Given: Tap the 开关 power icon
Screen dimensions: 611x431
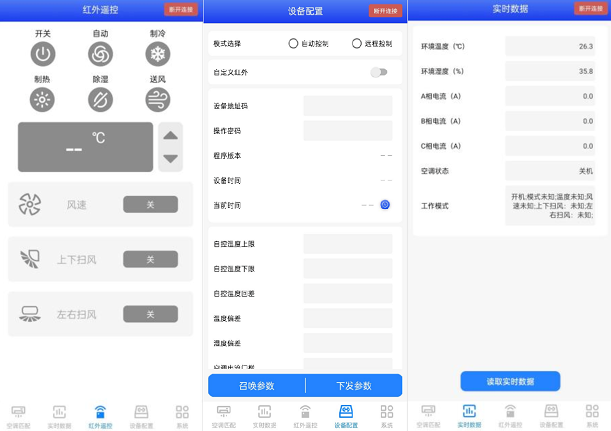Looking at the screenshot, I should (42, 54).
